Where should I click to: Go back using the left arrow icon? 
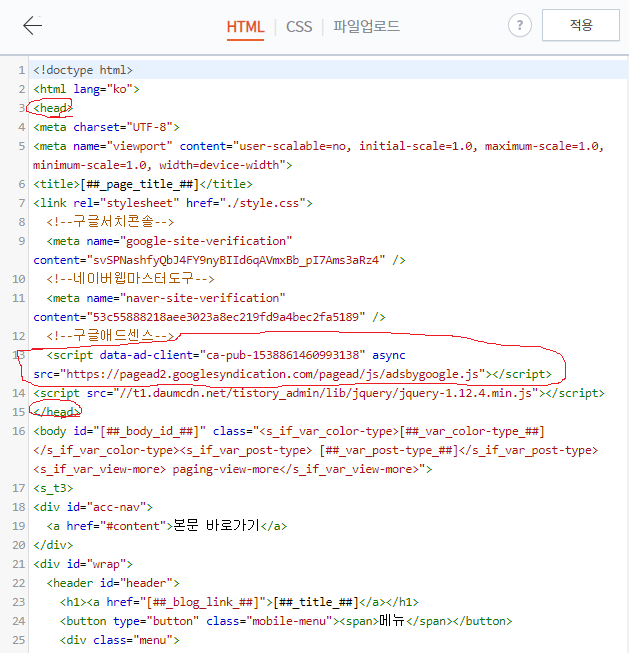pos(32,26)
